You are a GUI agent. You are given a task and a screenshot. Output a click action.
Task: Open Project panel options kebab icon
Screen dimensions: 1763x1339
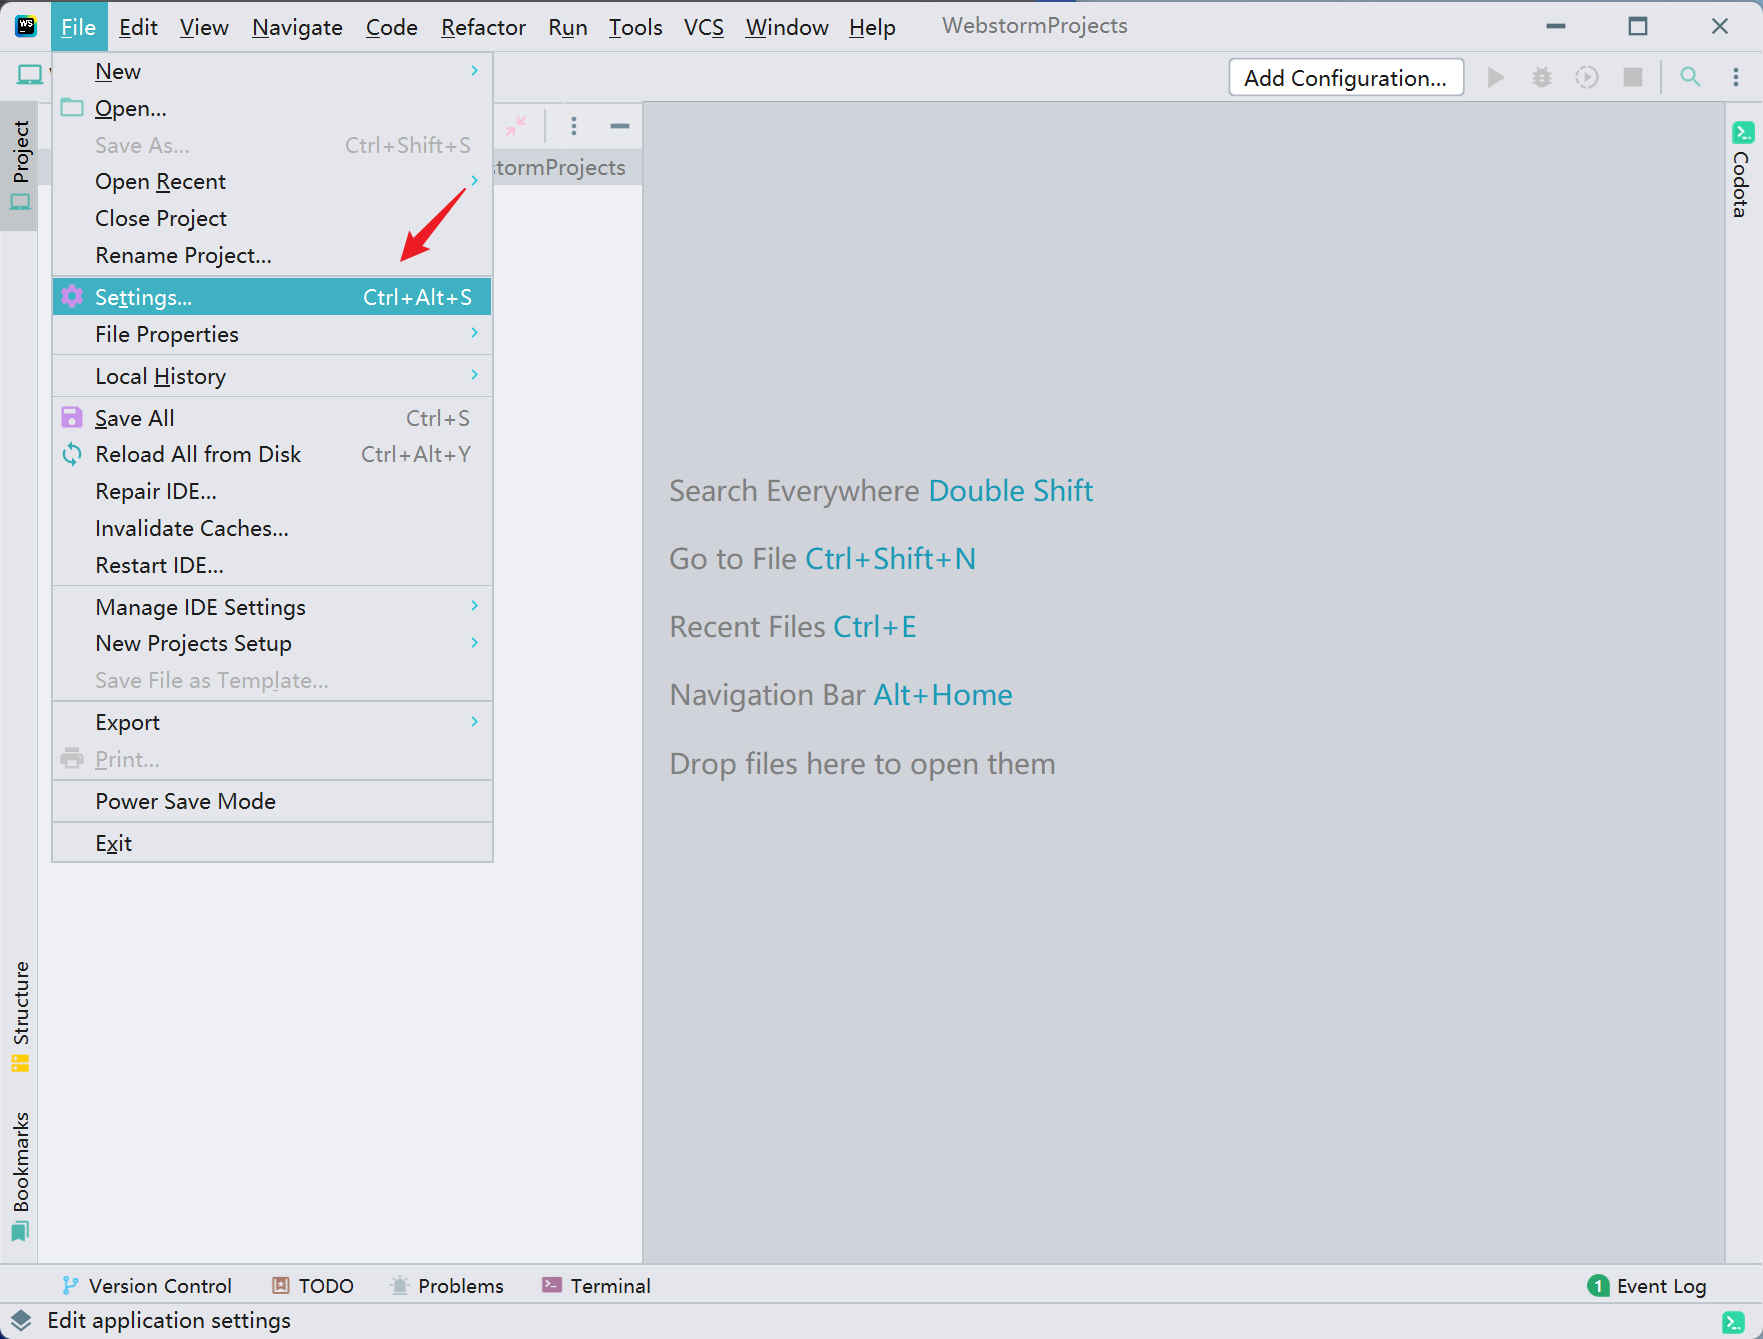(574, 126)
